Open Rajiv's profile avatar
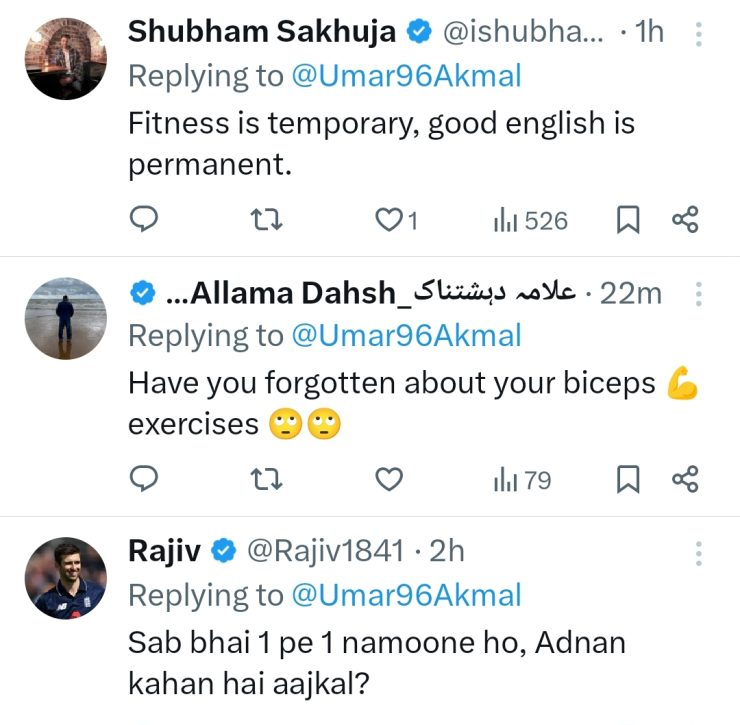Screen dimensions: 740x725 pos(66,578)
